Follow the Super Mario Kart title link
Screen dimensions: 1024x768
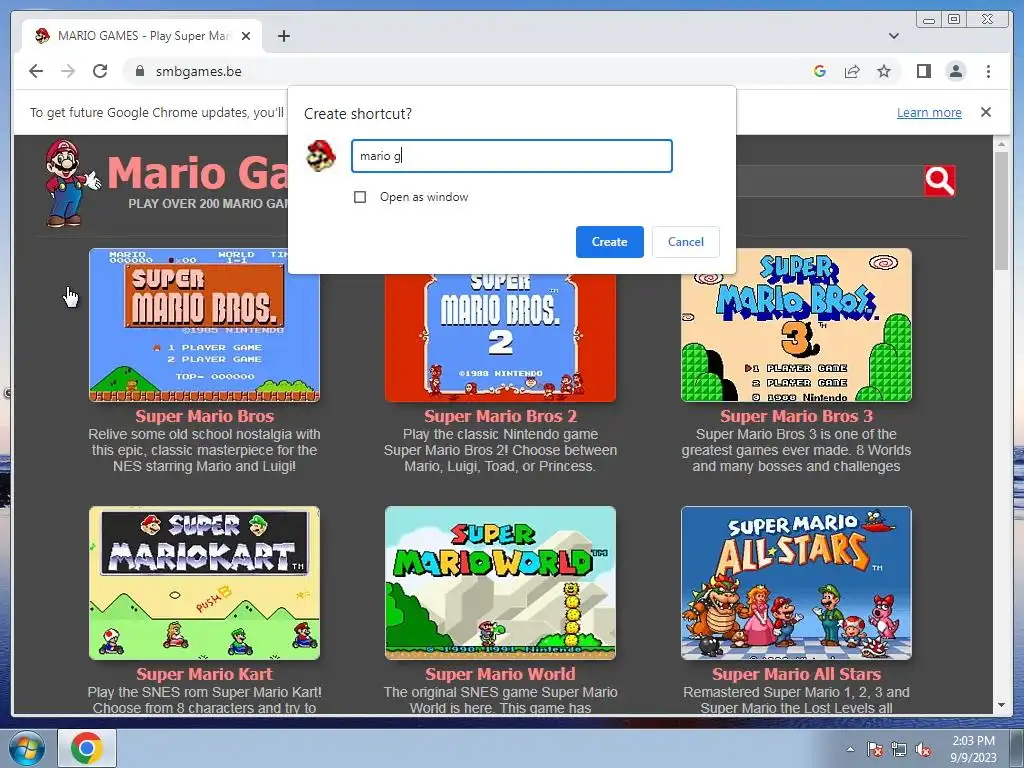pyautogui.click(x=204, y=674)
